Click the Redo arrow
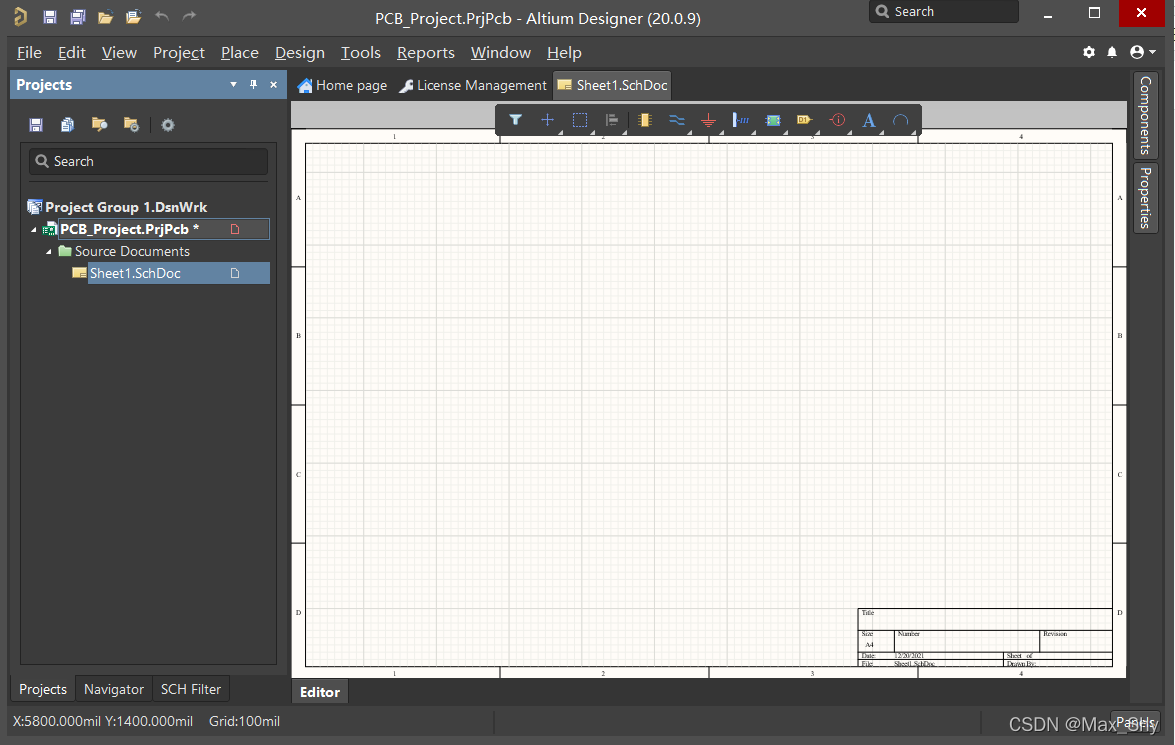The image size is (1175, 745). point(189,16)
